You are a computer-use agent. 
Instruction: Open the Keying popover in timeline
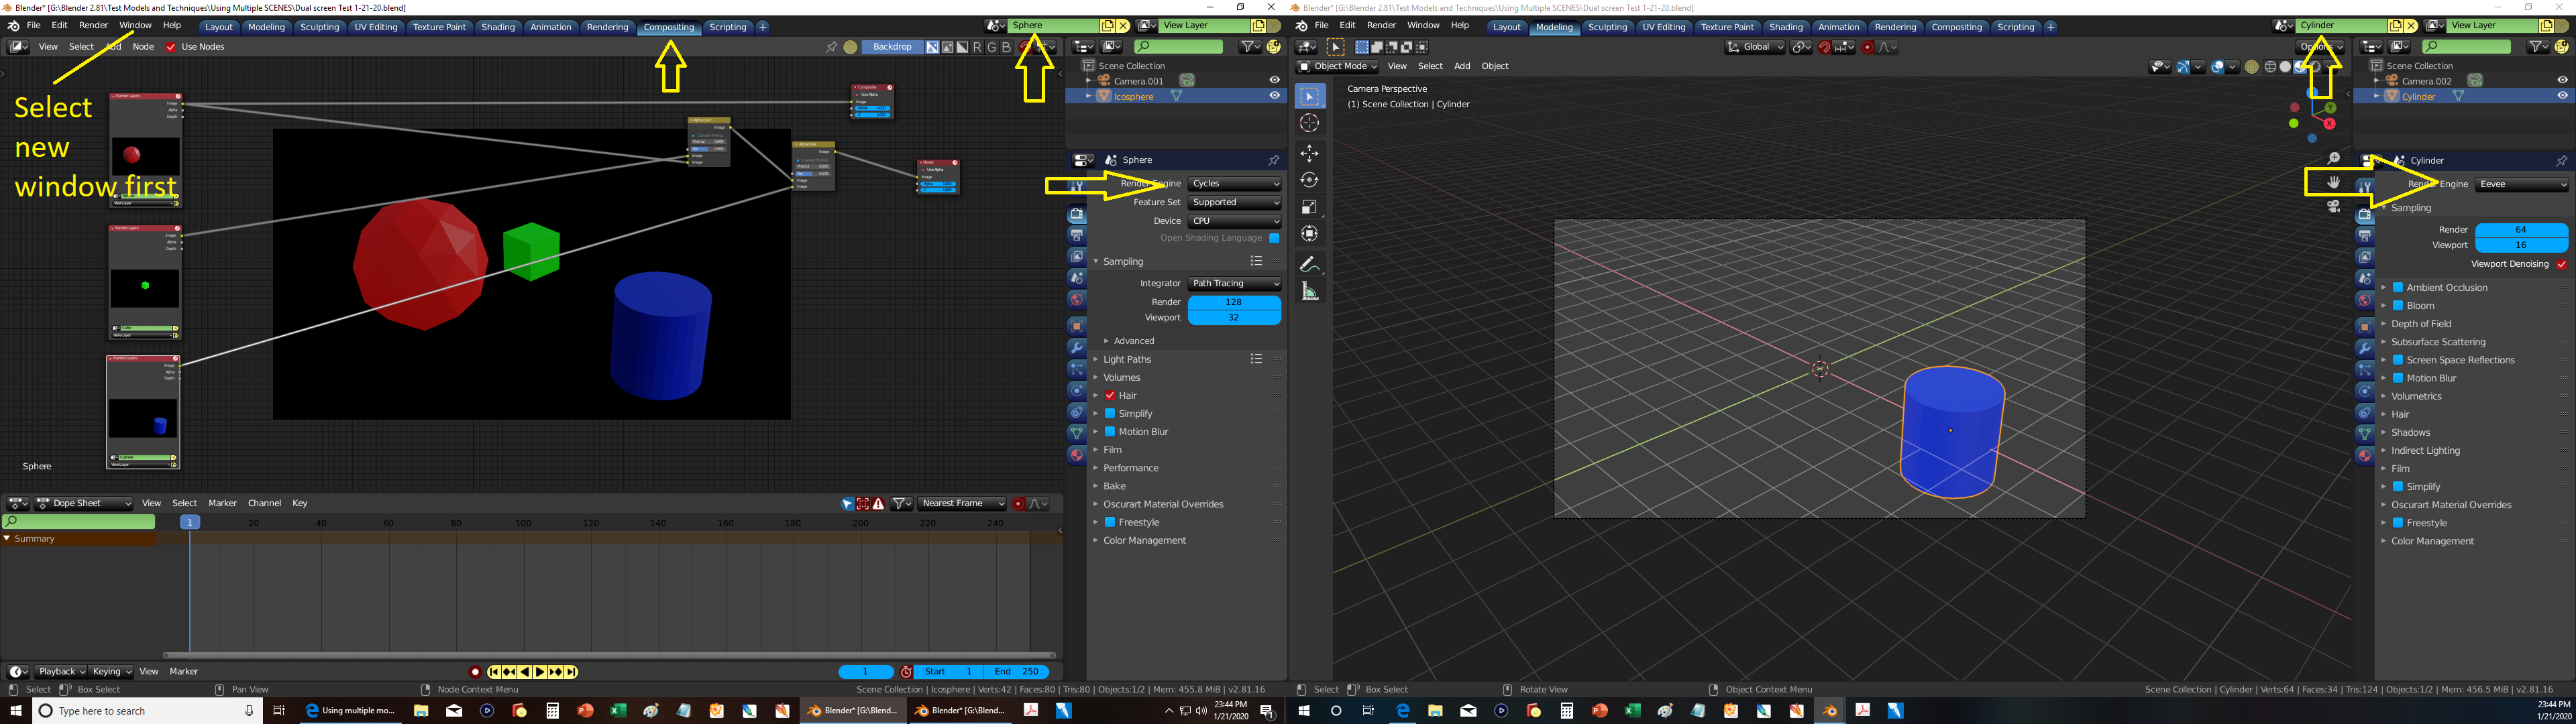[x=110, y=672]
